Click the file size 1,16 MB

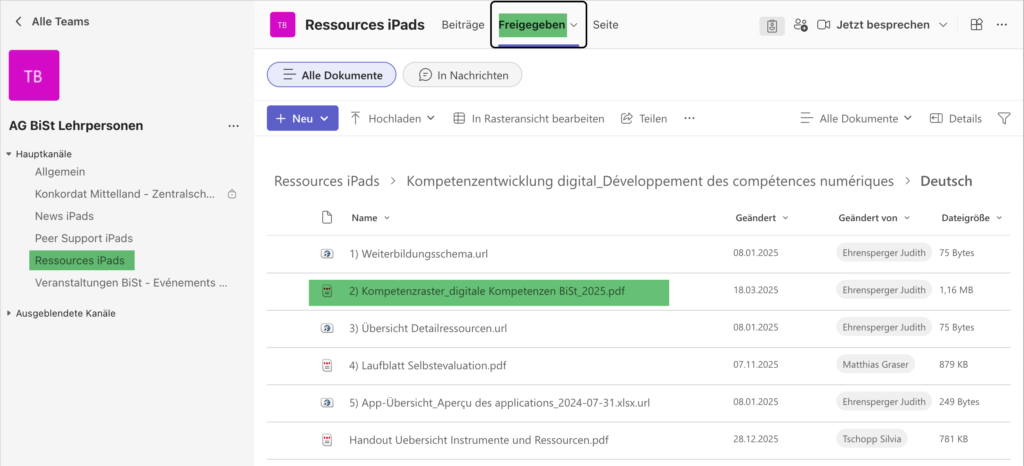[956, 291]
